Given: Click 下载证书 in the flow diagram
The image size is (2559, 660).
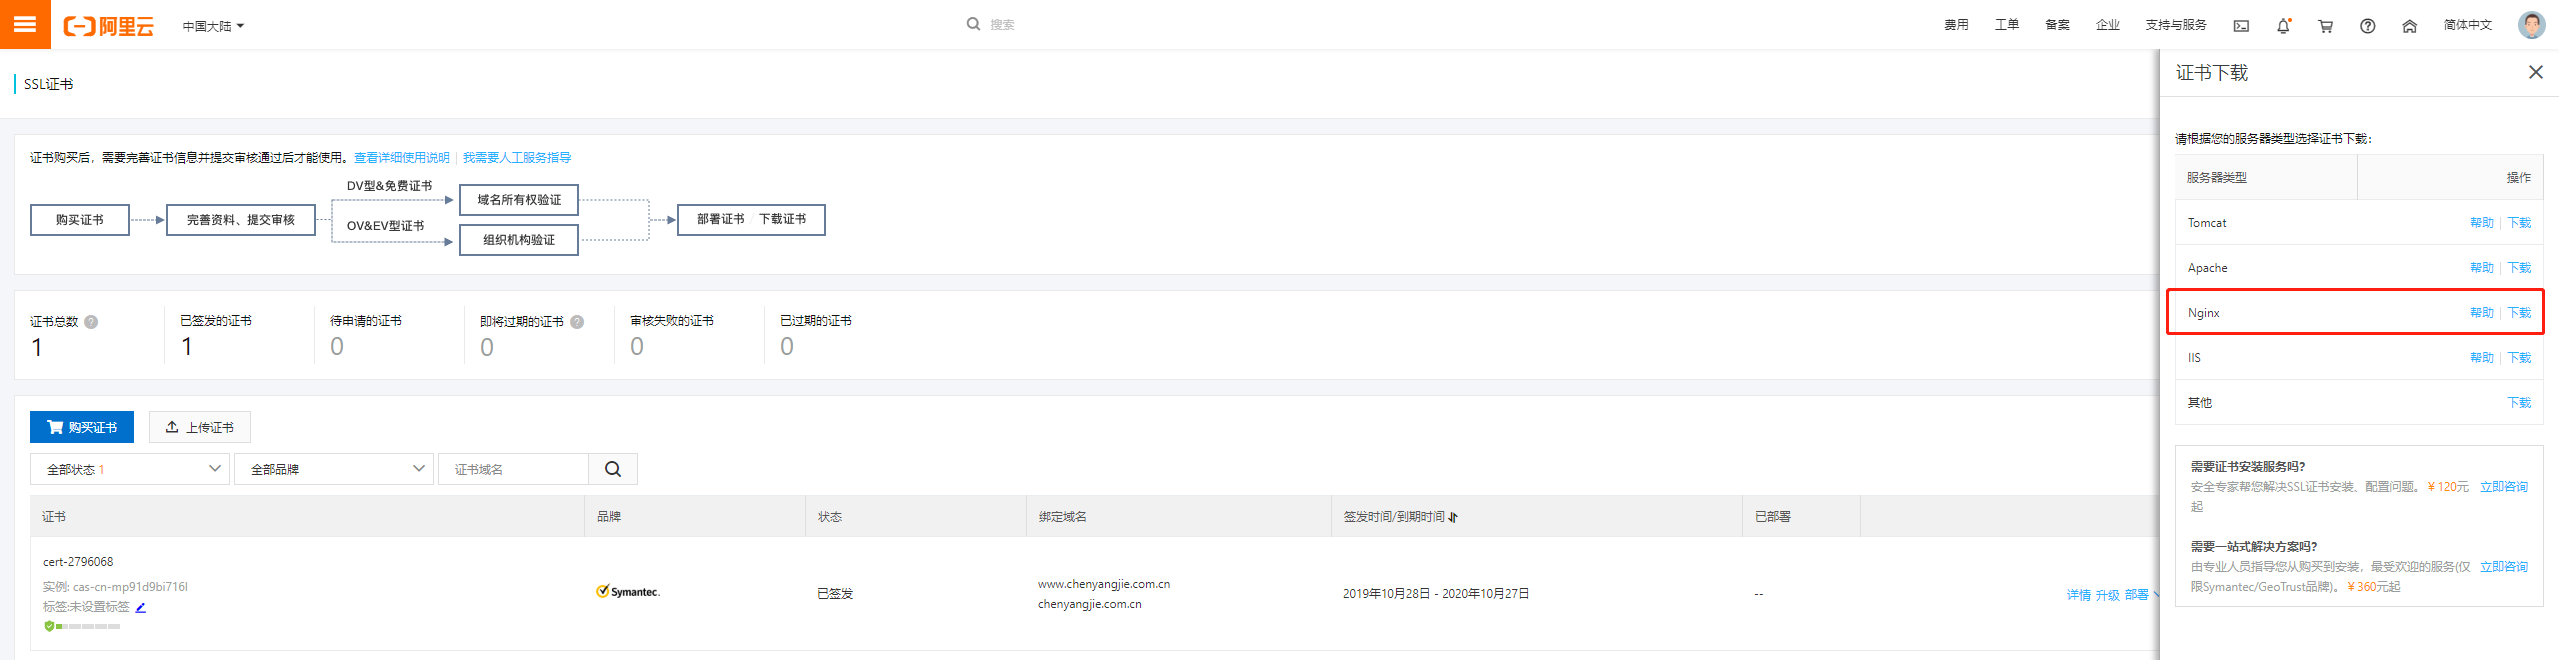Looking at the screenshot, I should [782, 219].
